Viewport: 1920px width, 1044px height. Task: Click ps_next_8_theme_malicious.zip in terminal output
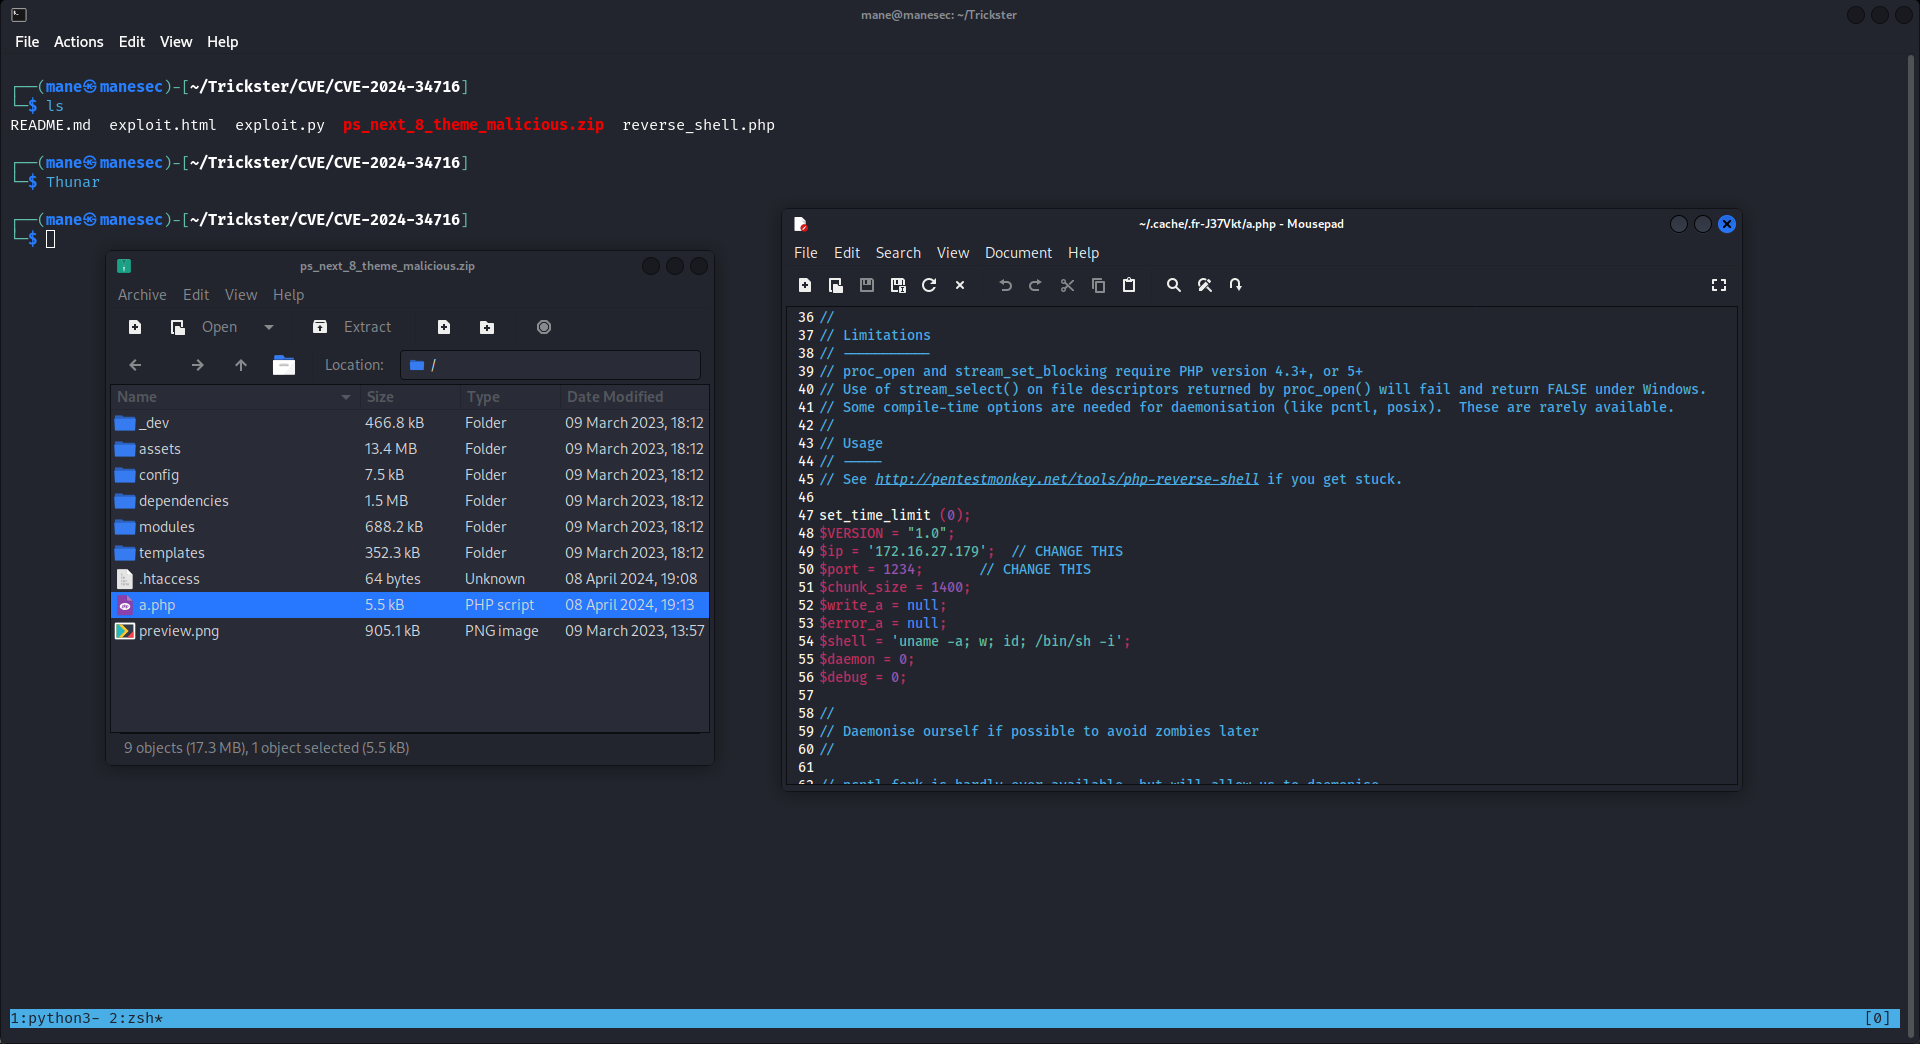pyautogui.click(x=473, y=125)
